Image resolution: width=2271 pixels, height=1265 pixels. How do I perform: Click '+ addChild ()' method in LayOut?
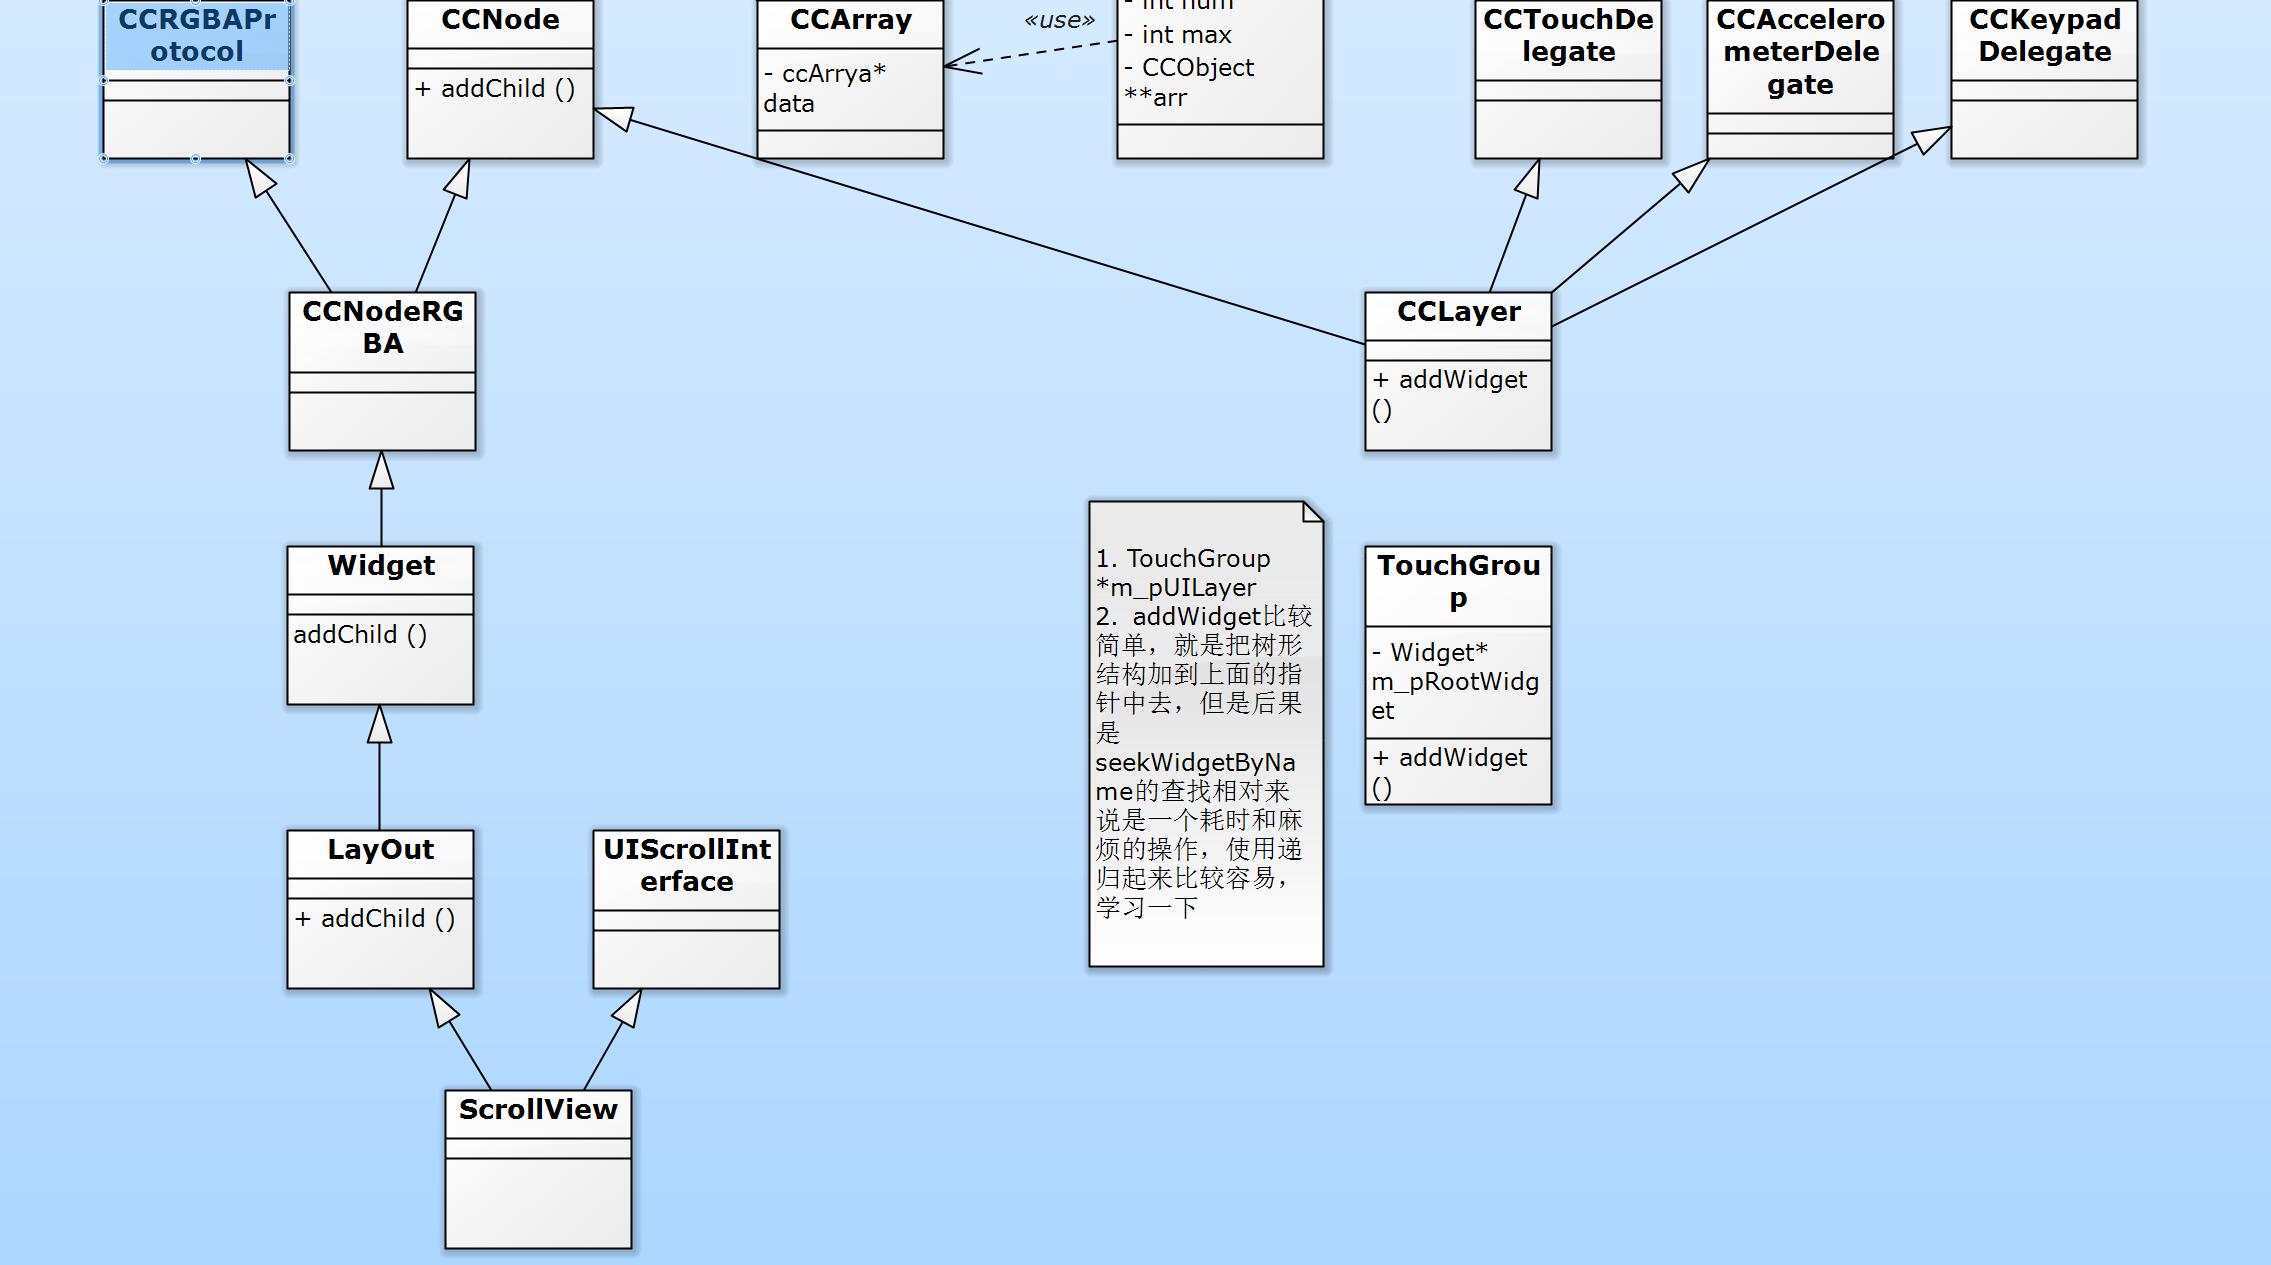click(374, 919)
